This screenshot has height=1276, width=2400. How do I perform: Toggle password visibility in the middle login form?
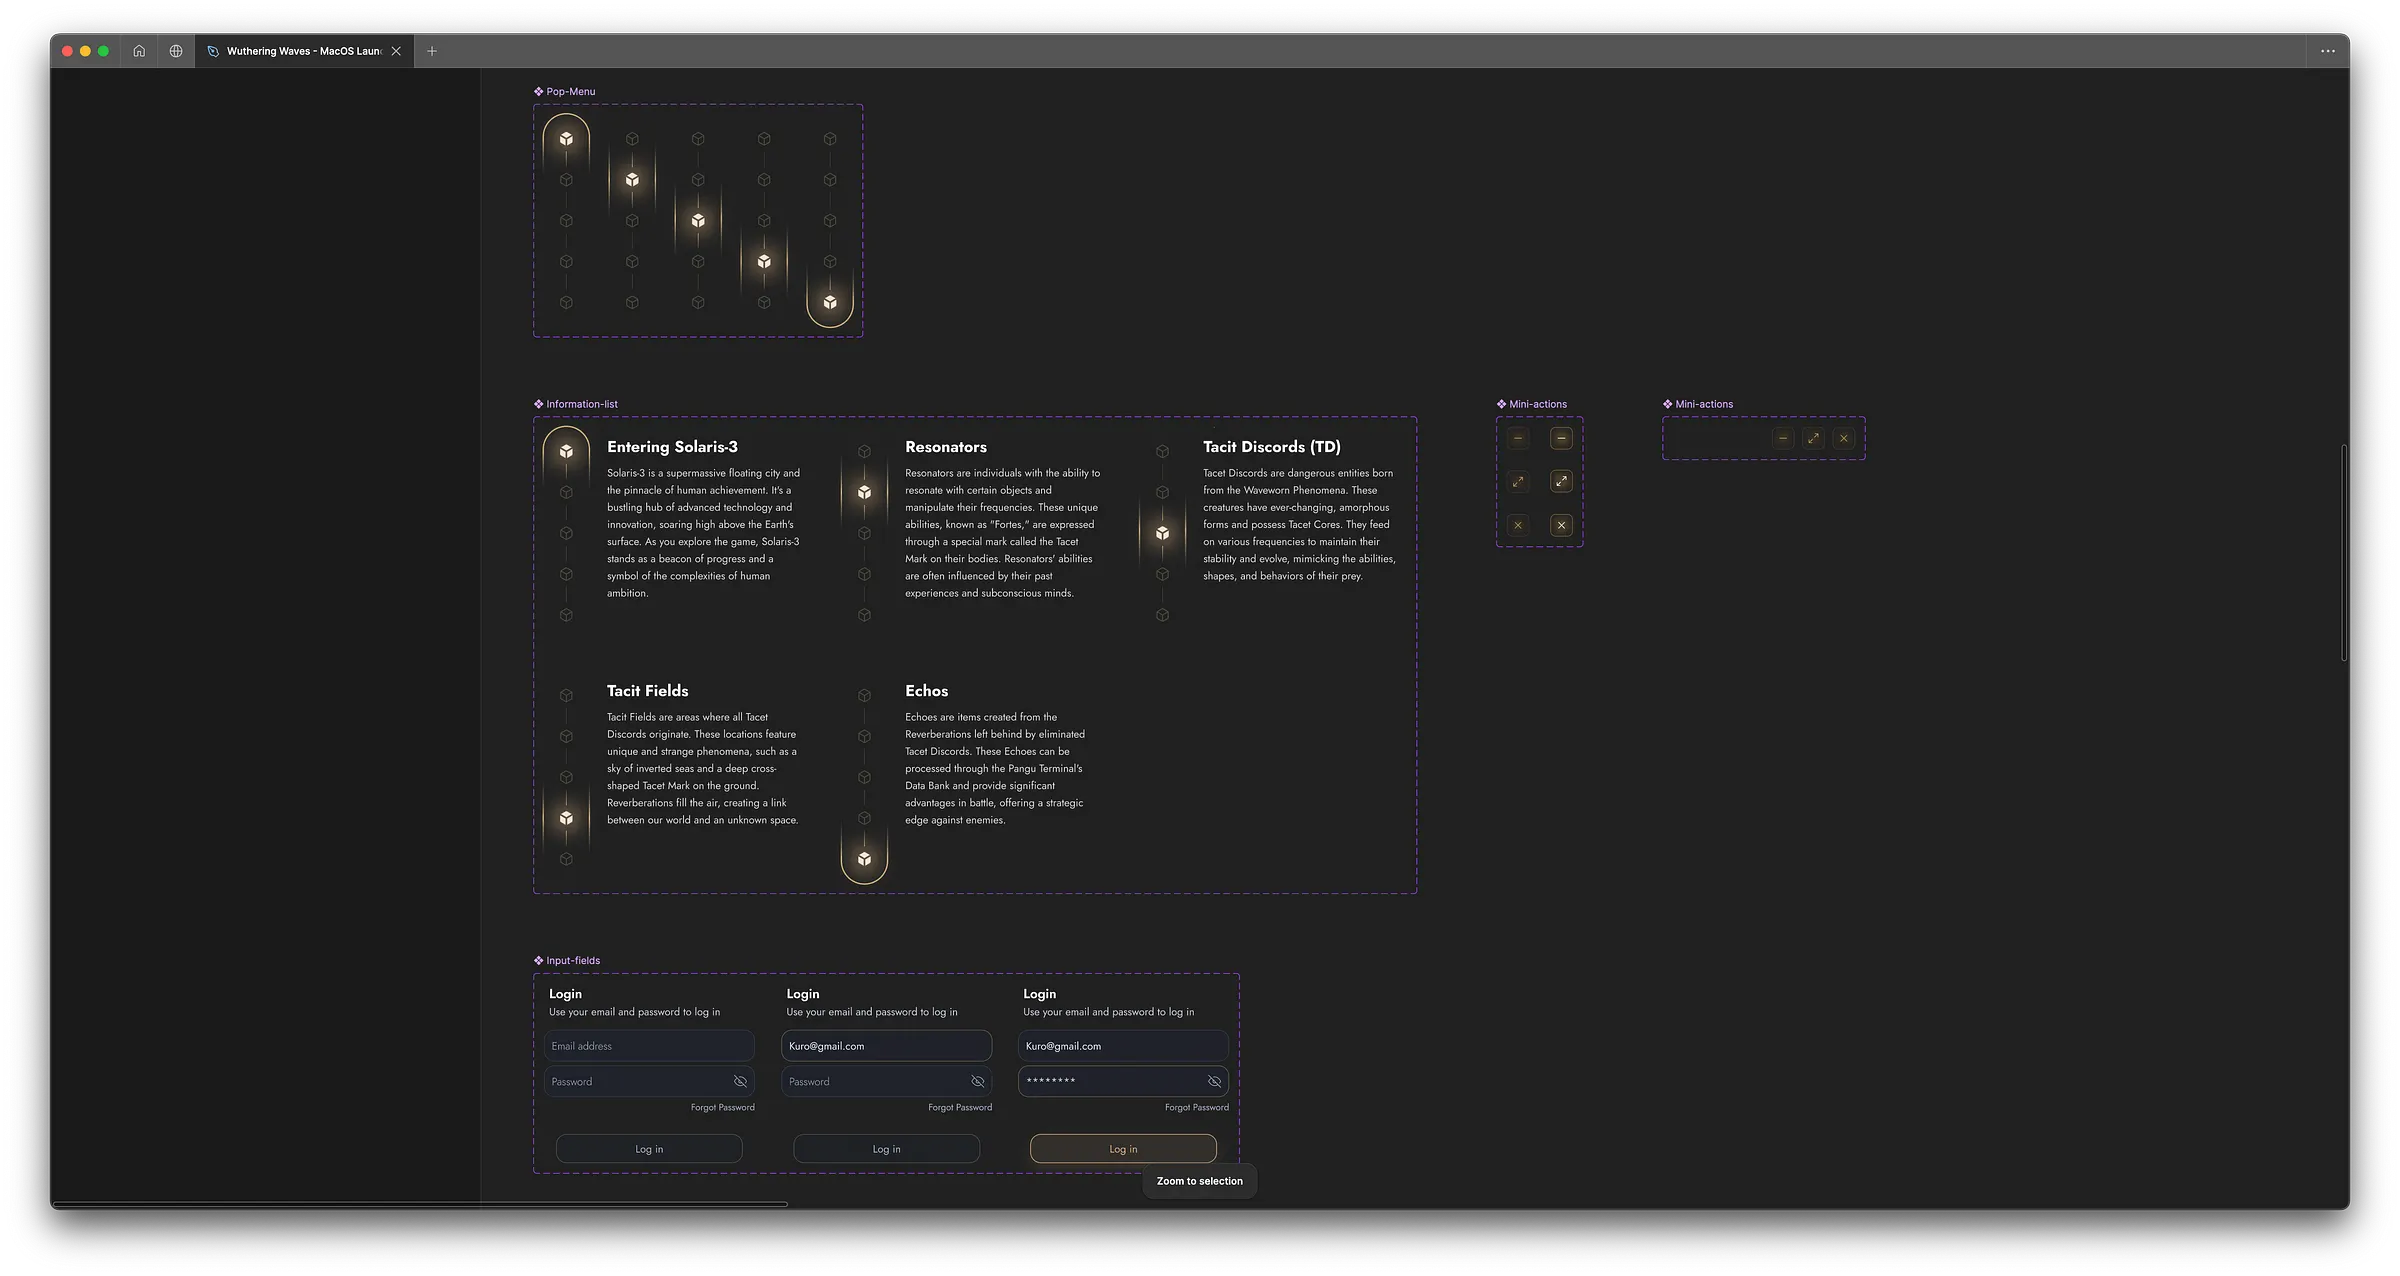point(977,1081)
